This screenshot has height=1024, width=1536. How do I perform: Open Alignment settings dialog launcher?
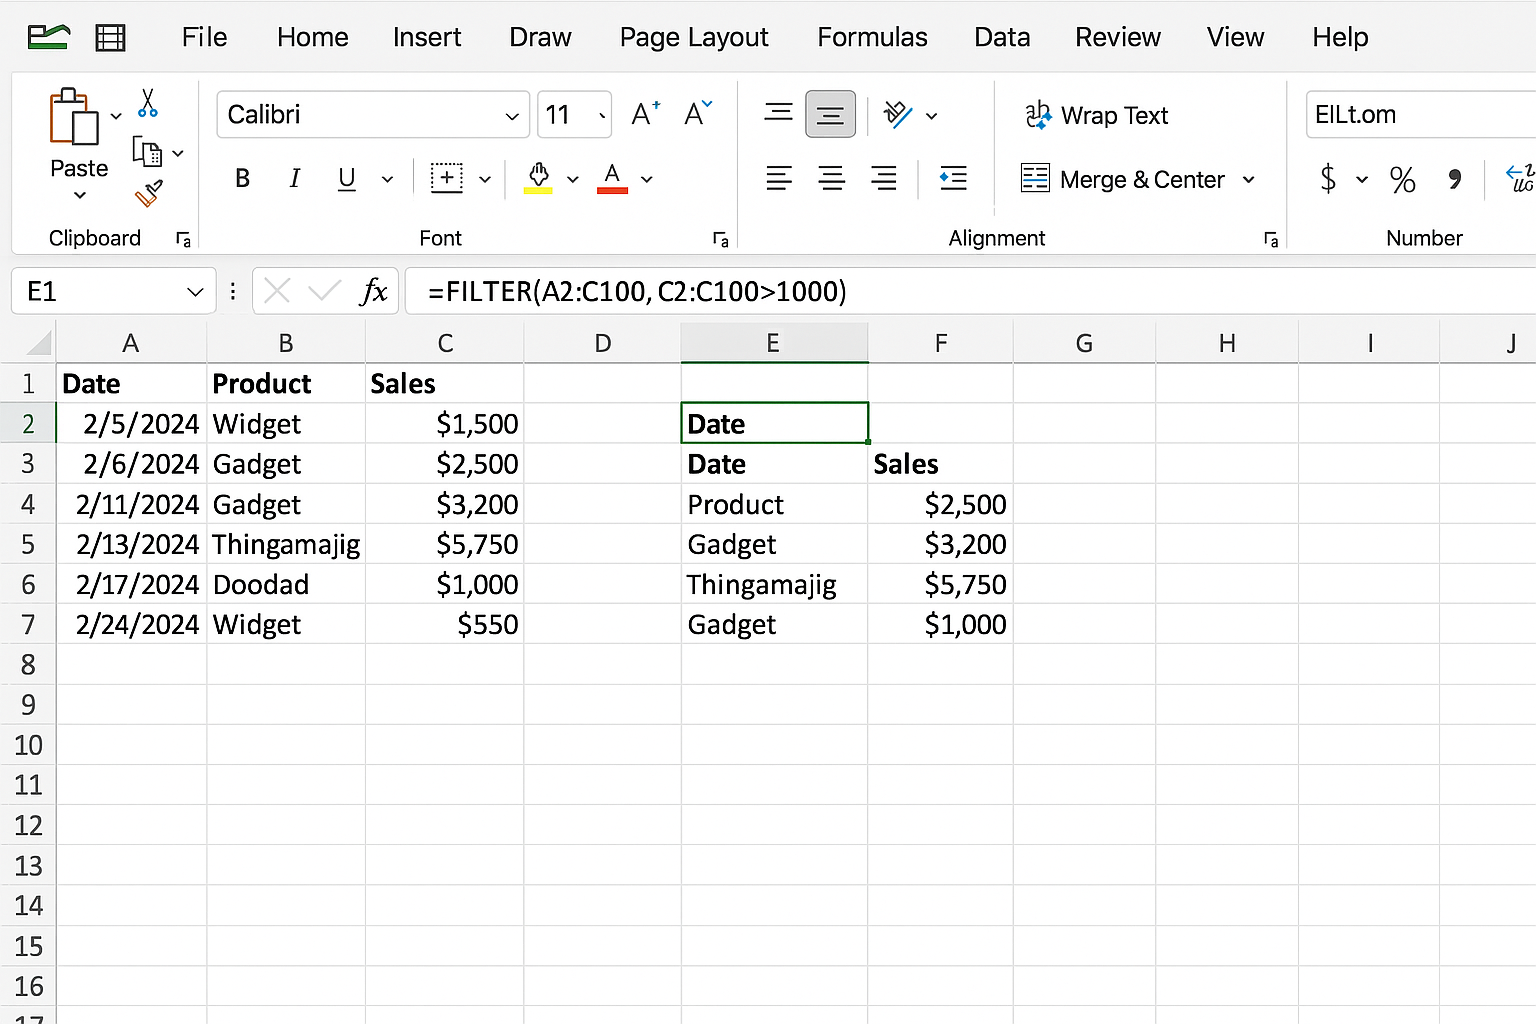coord(1271,239)
